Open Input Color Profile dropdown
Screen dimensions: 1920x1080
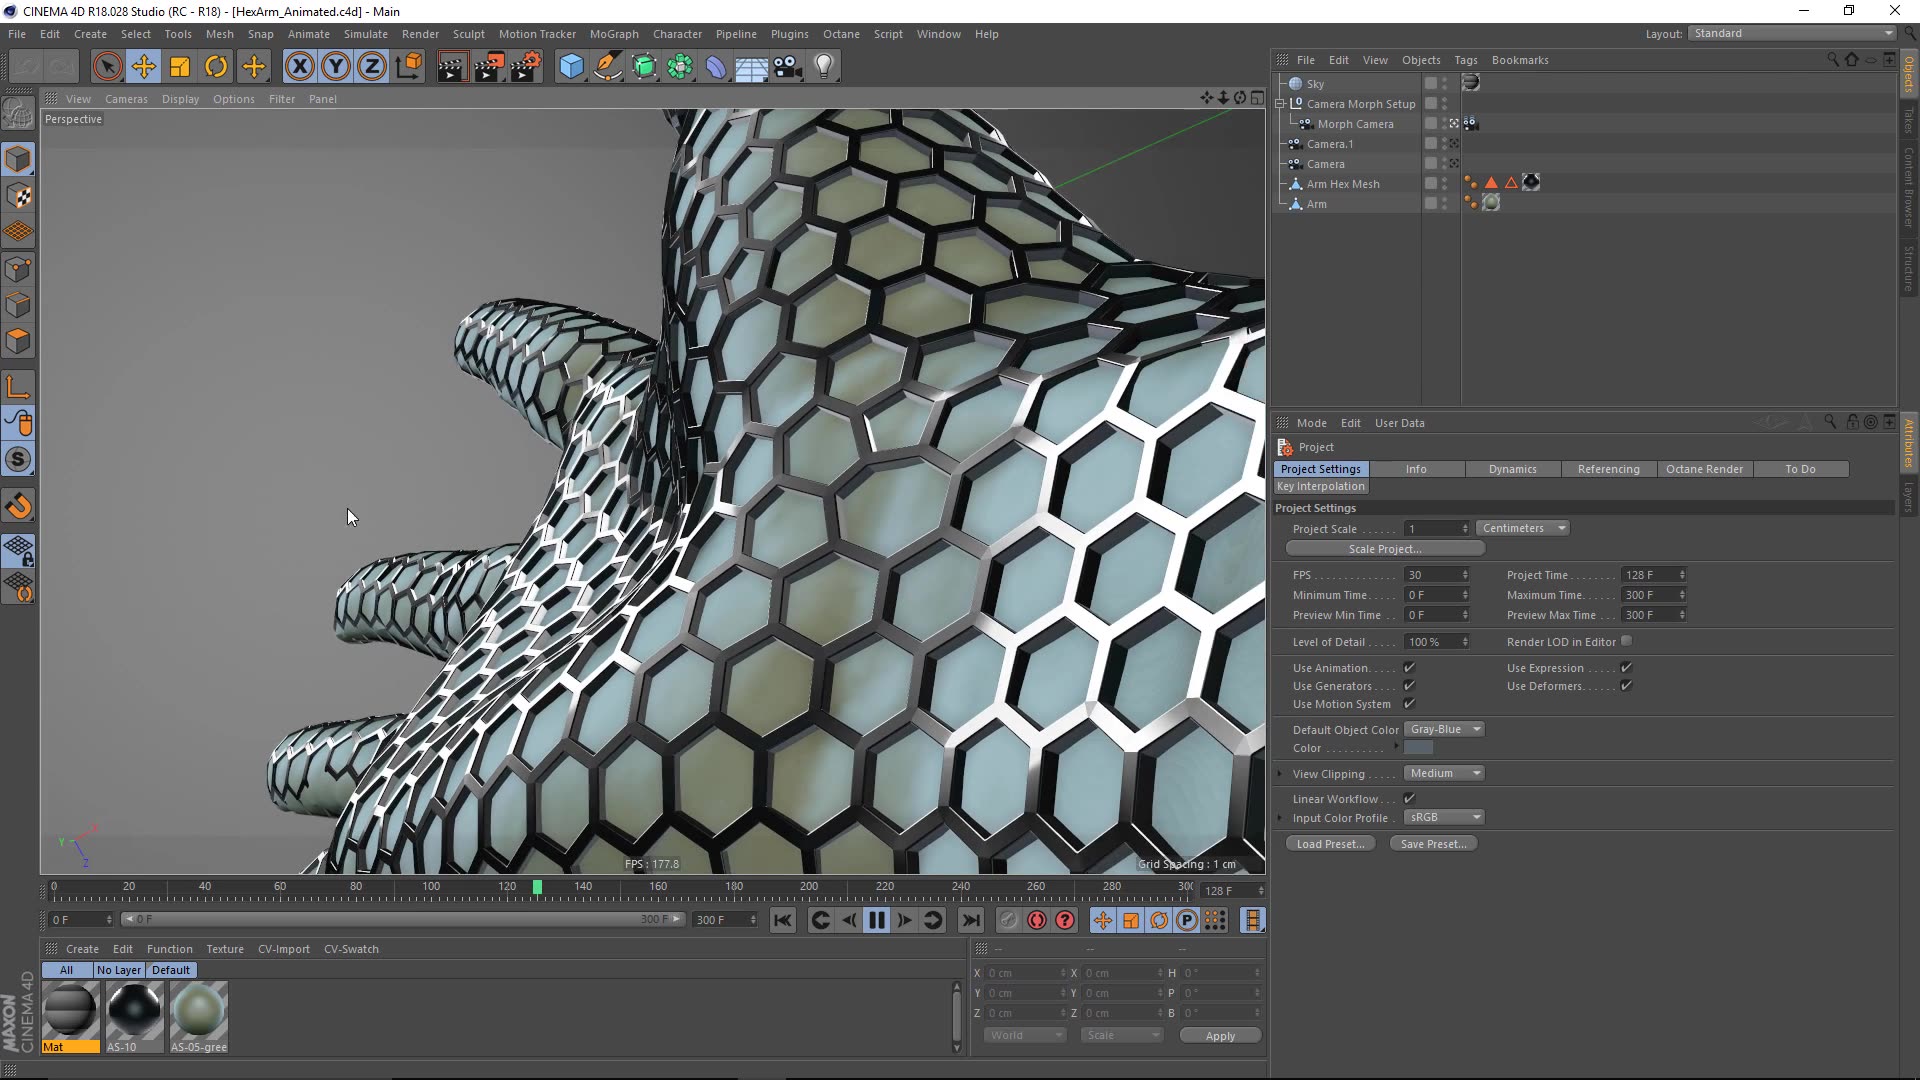pos(1444,818)
